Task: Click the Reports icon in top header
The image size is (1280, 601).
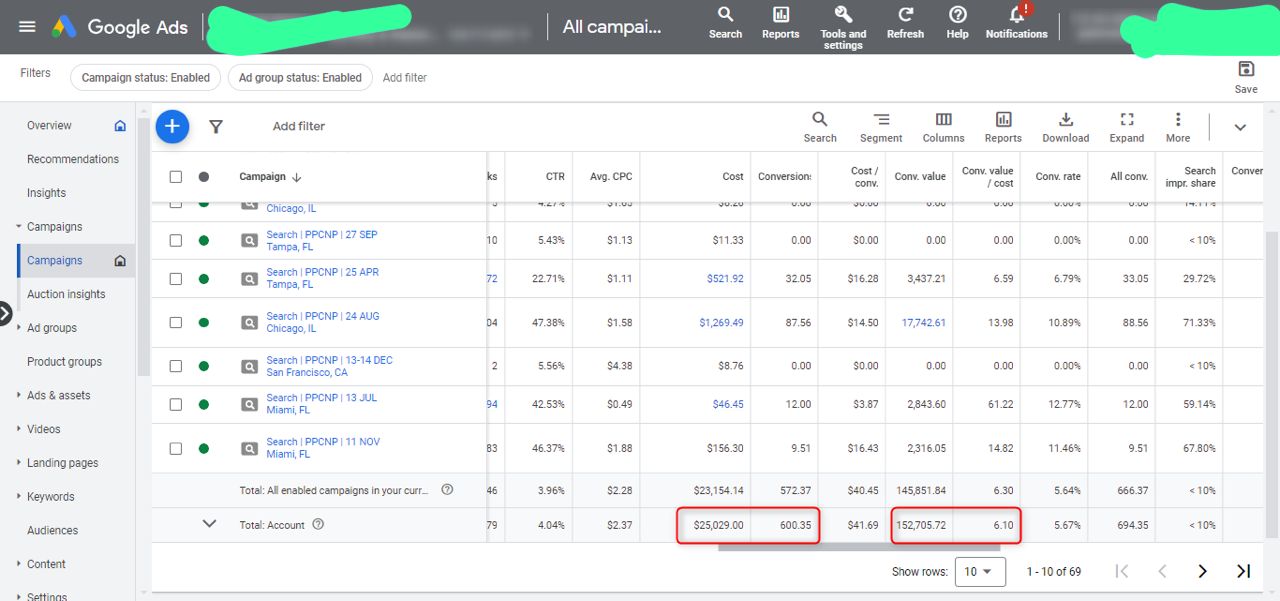Action: pyautogui.click(x=780, y=16)
